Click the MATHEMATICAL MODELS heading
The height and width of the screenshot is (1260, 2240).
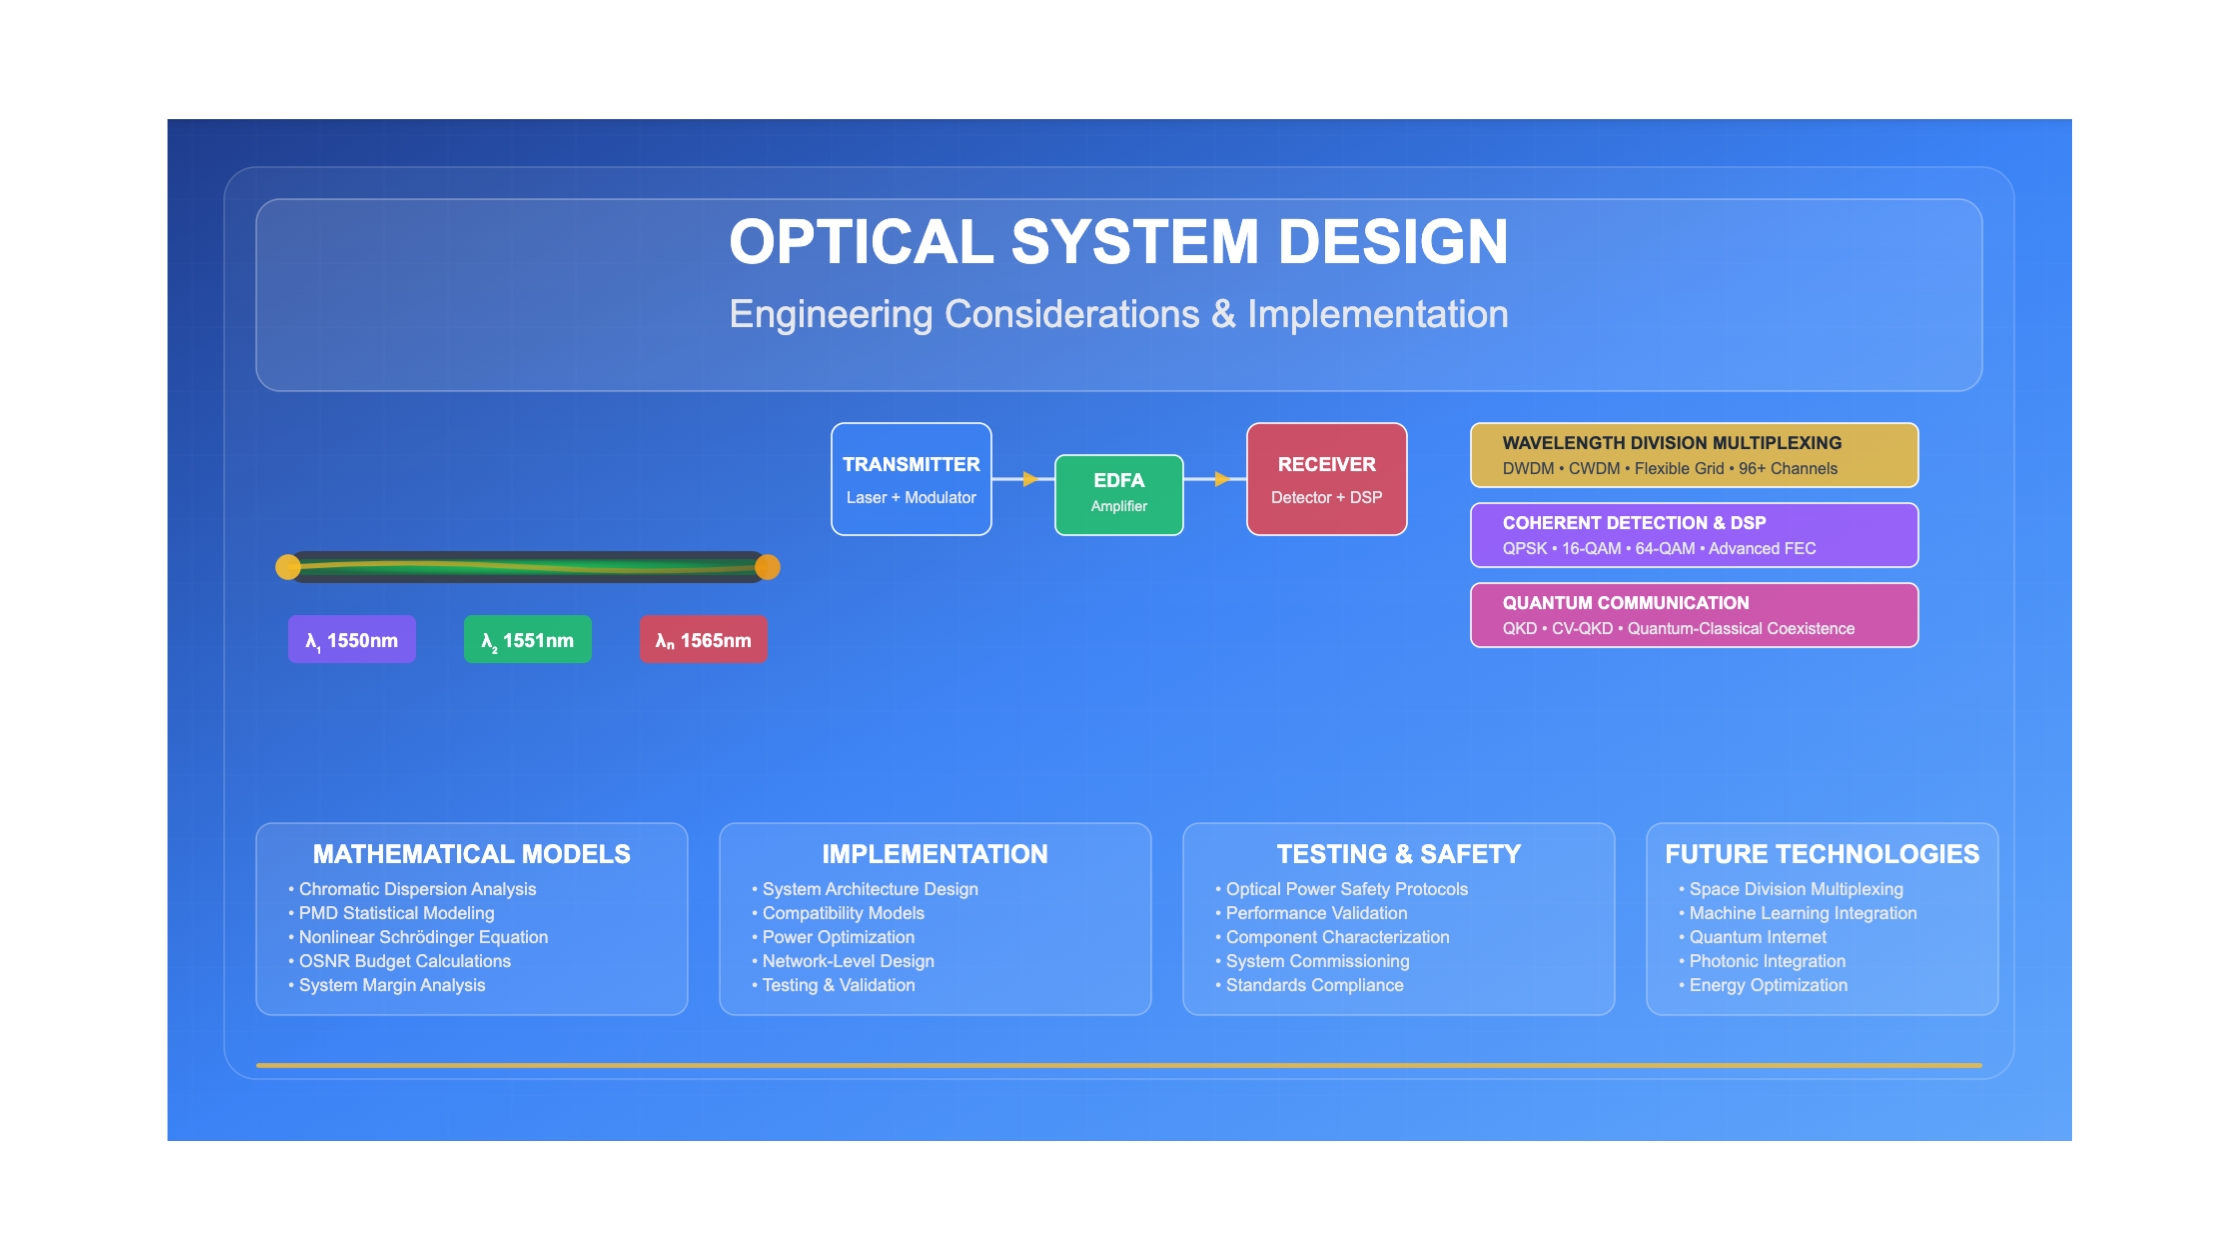(x=472, y=854)
